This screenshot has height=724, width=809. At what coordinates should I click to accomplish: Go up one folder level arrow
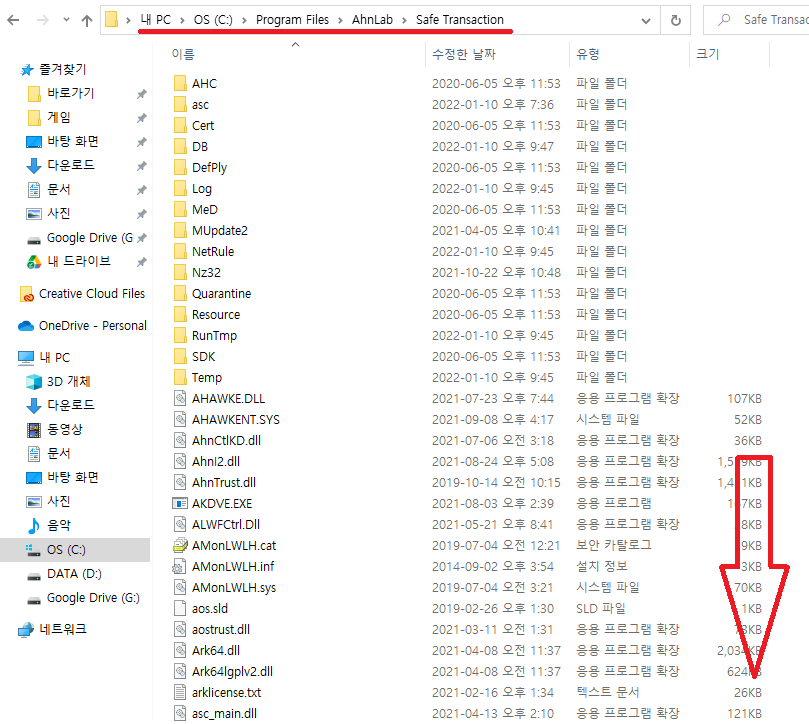87,20
